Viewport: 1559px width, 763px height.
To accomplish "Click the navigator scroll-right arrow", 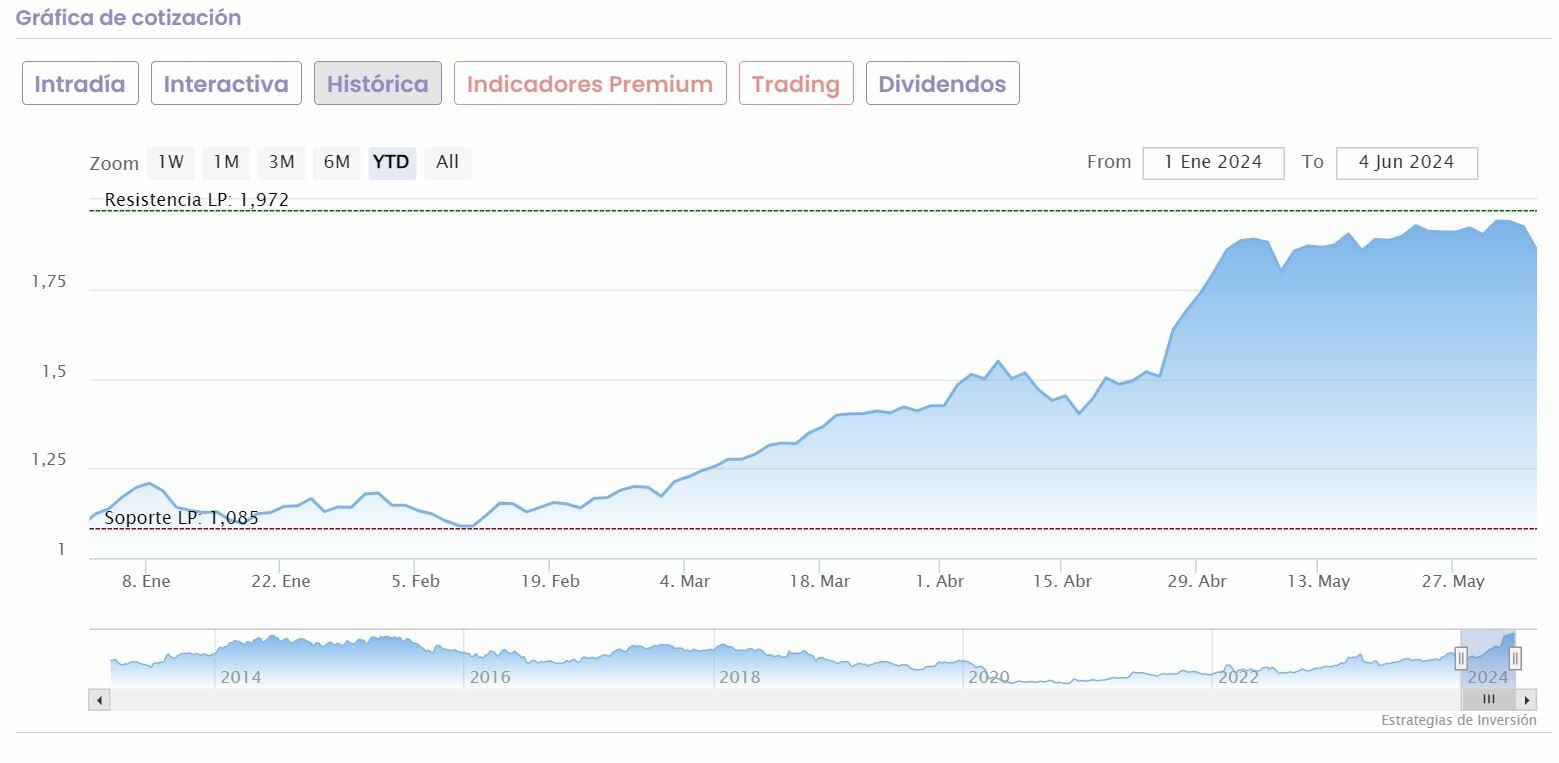I will click(x=1526, y=700).
